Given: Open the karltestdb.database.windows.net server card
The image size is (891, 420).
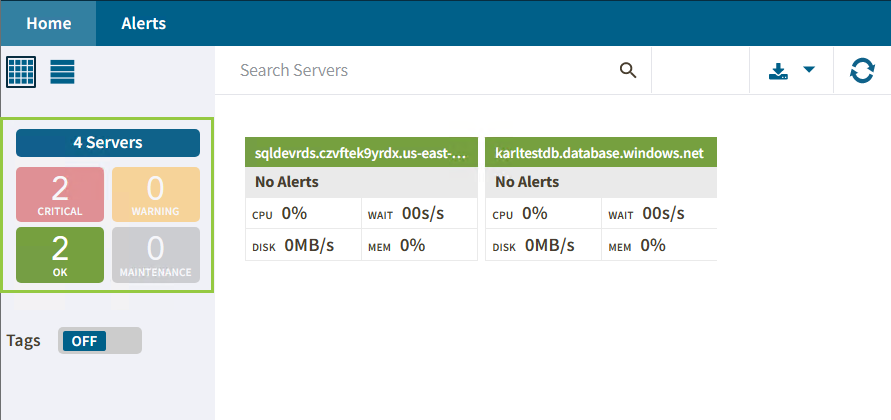Looking at the screenshot, I should [600, 153].
